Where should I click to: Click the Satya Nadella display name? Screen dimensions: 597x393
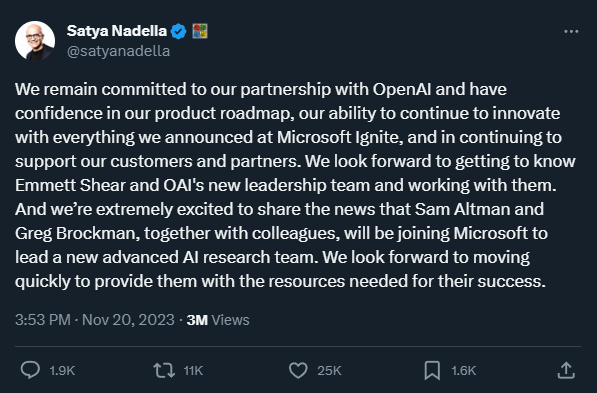pos(117,31)
